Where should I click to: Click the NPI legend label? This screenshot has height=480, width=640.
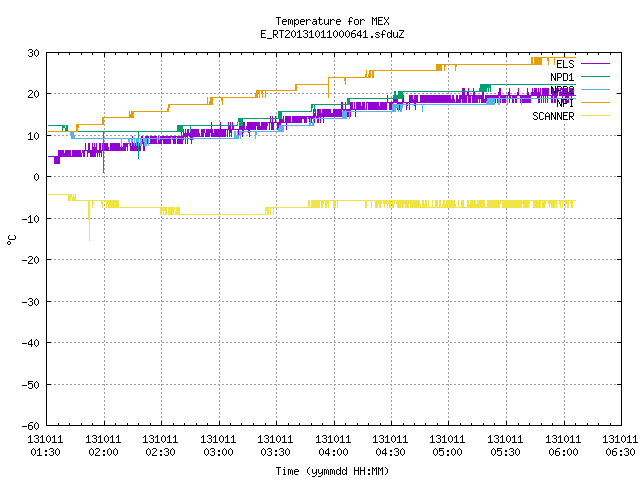pos(565,103)
